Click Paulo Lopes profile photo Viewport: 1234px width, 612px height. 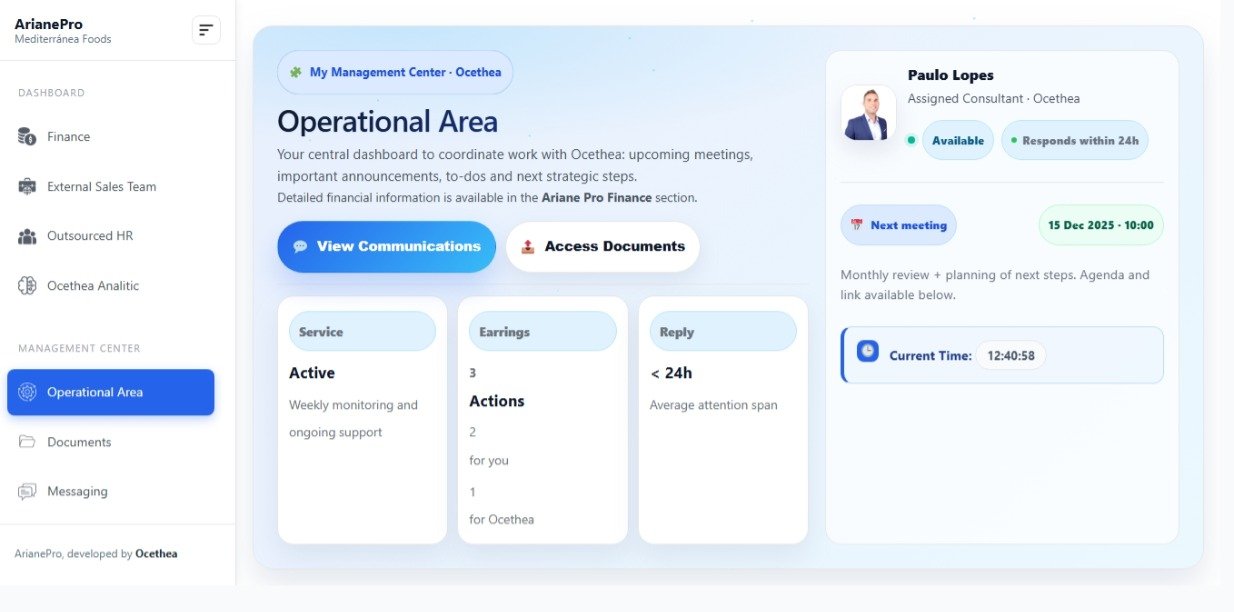(x=868, y=113)
